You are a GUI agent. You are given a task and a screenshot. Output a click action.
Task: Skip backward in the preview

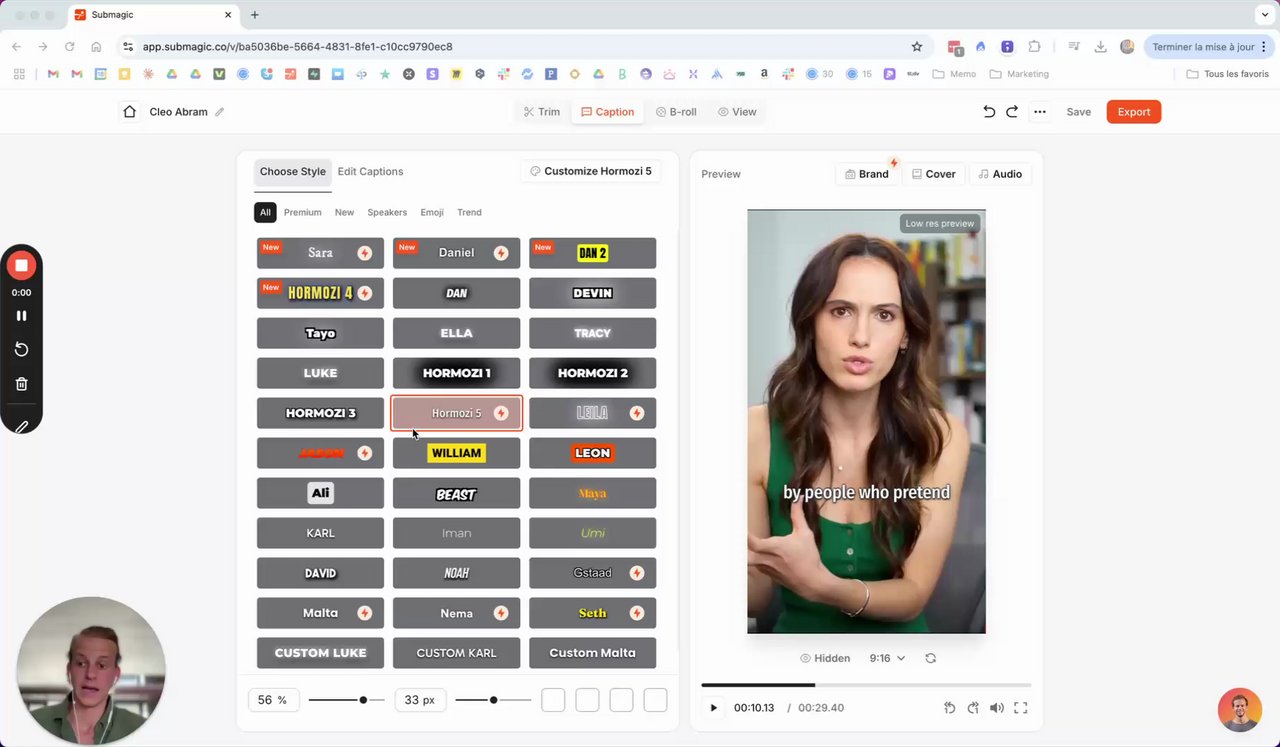tap(949, 708)
